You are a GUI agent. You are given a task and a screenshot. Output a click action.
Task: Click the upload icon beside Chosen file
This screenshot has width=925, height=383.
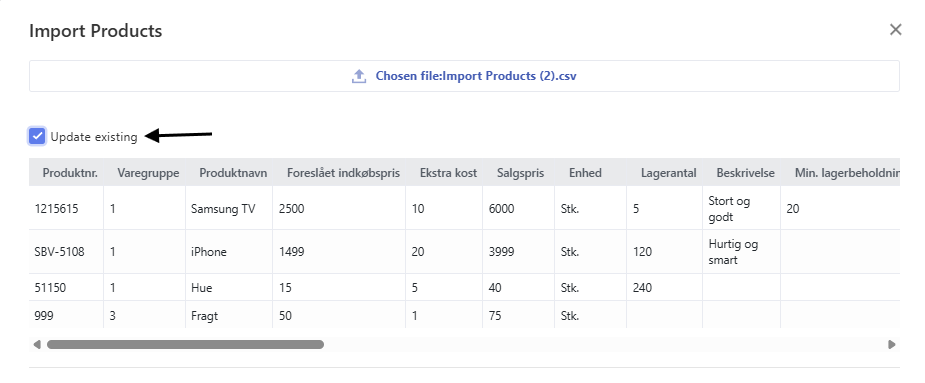[x=359, y=76]
